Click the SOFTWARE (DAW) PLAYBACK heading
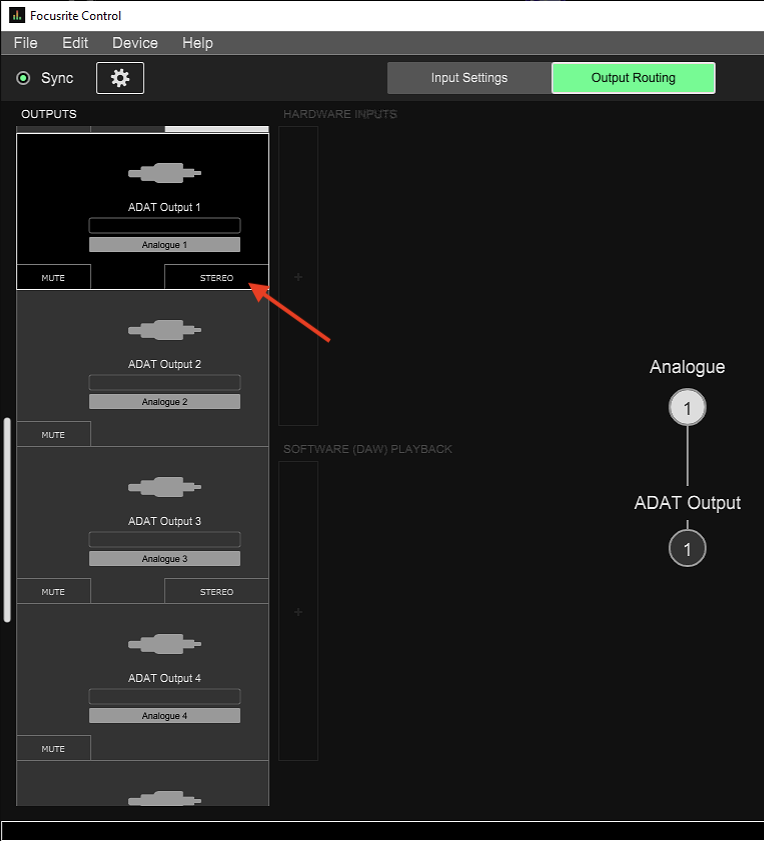Viewport: 764px width, 841px height. tap(368, 449)
